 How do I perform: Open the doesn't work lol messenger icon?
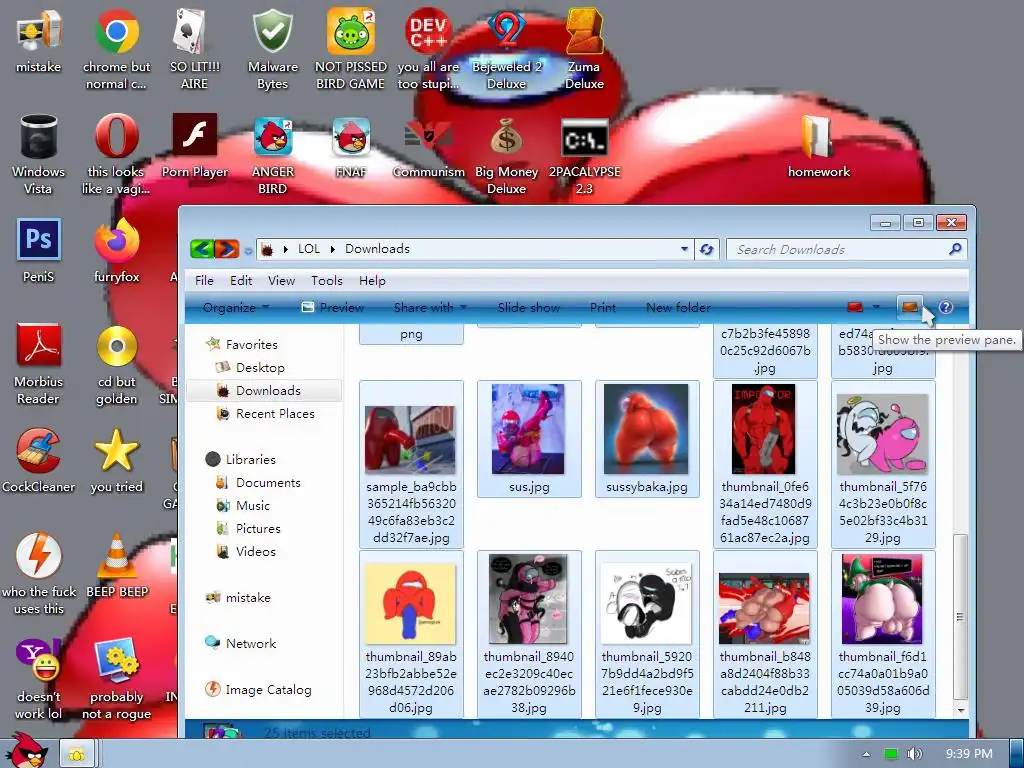tap(38, 661)
